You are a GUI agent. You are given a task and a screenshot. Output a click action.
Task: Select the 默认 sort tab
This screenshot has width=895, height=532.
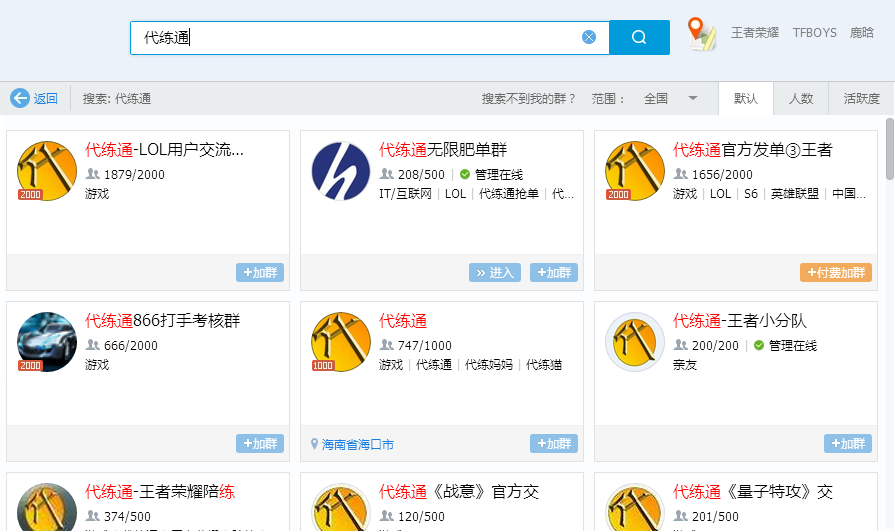746,98
